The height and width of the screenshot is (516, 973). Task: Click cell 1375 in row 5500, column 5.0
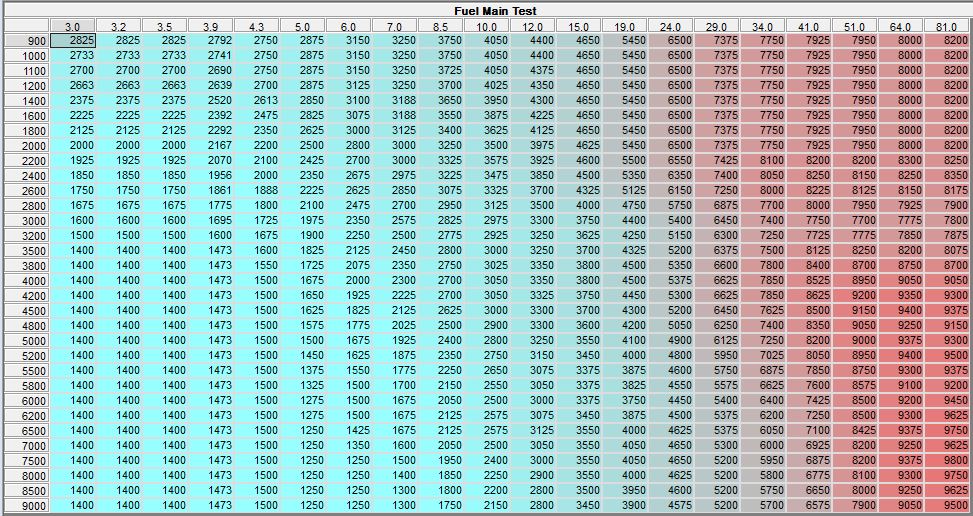303,370
